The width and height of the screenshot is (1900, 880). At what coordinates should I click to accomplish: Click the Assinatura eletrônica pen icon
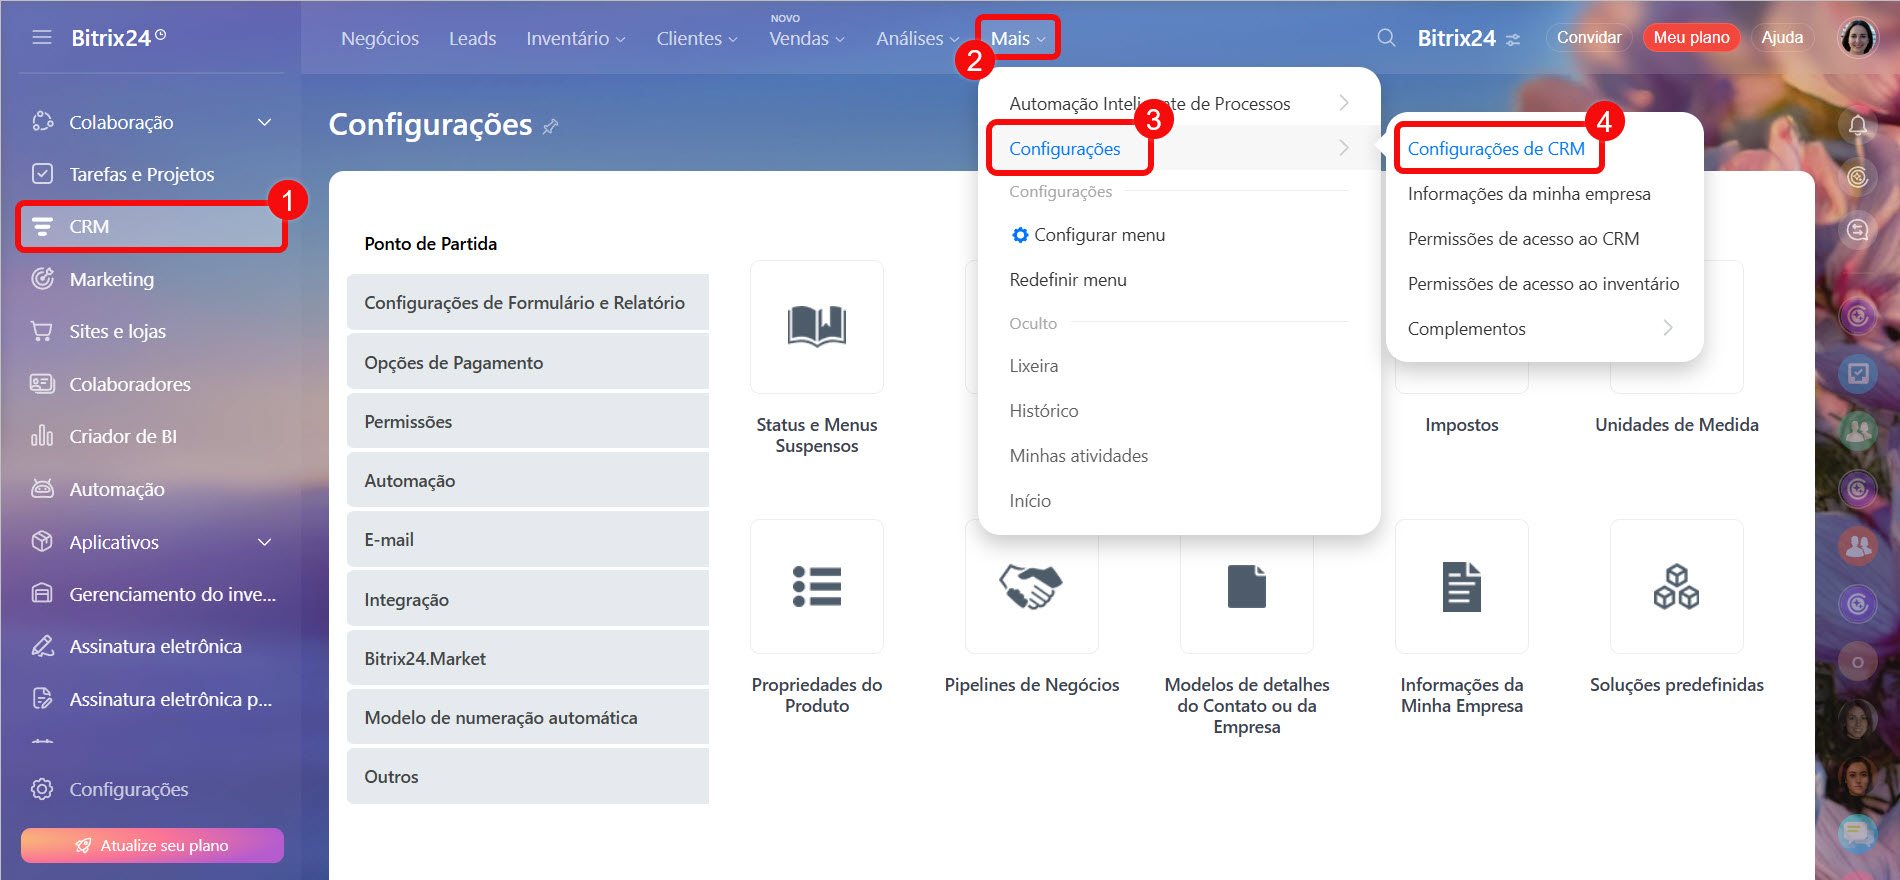pos(42,646)
